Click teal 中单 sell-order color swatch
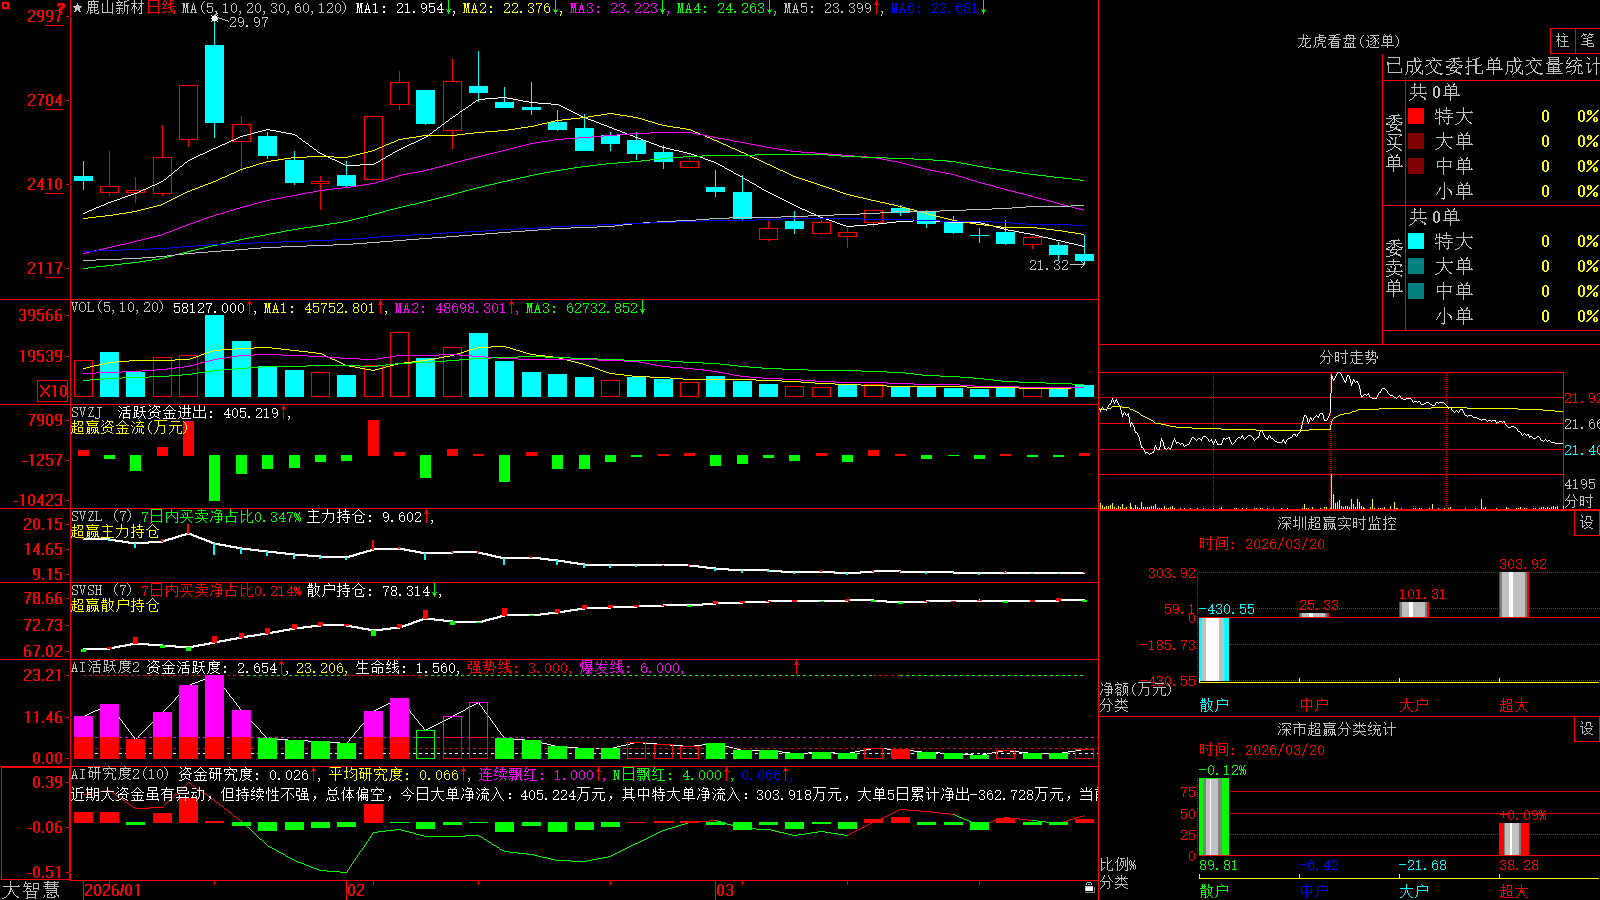 pos(1416,291)
